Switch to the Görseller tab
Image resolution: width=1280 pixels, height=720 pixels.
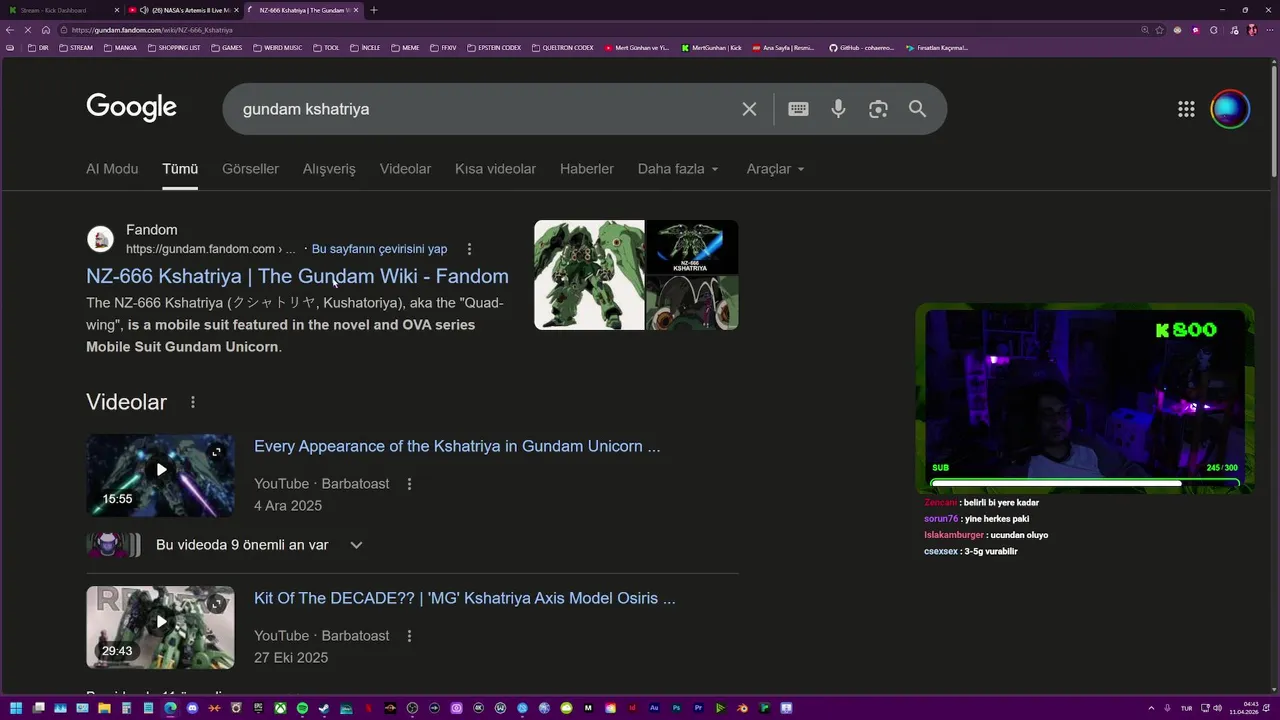250,169
